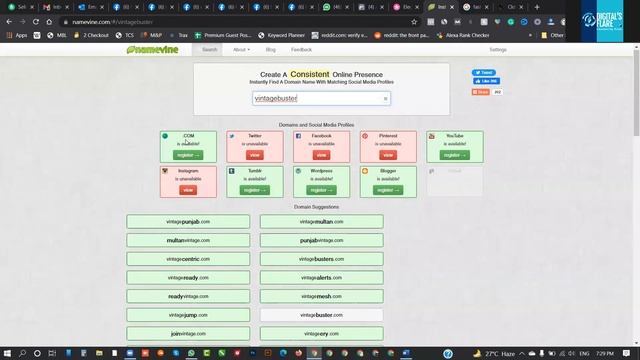Open the 2 Checkout bookmark
This screenshot has width=640, height=360.
pos(91,36)
